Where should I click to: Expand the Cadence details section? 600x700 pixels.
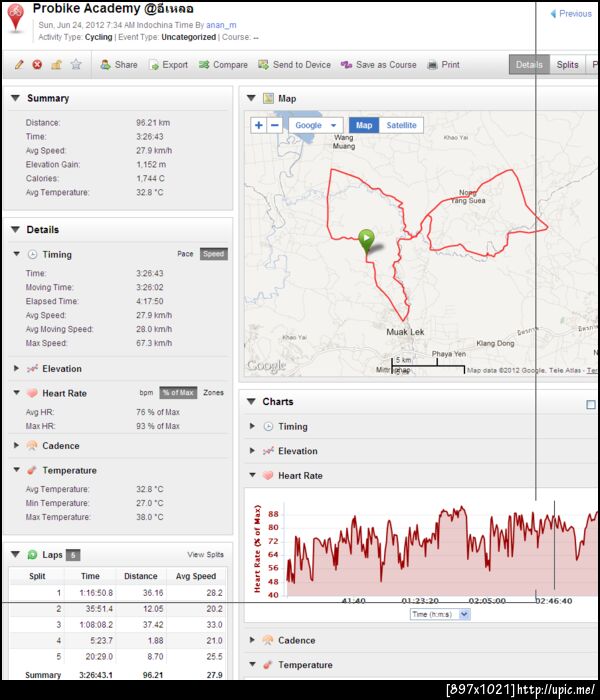[17, 445]
